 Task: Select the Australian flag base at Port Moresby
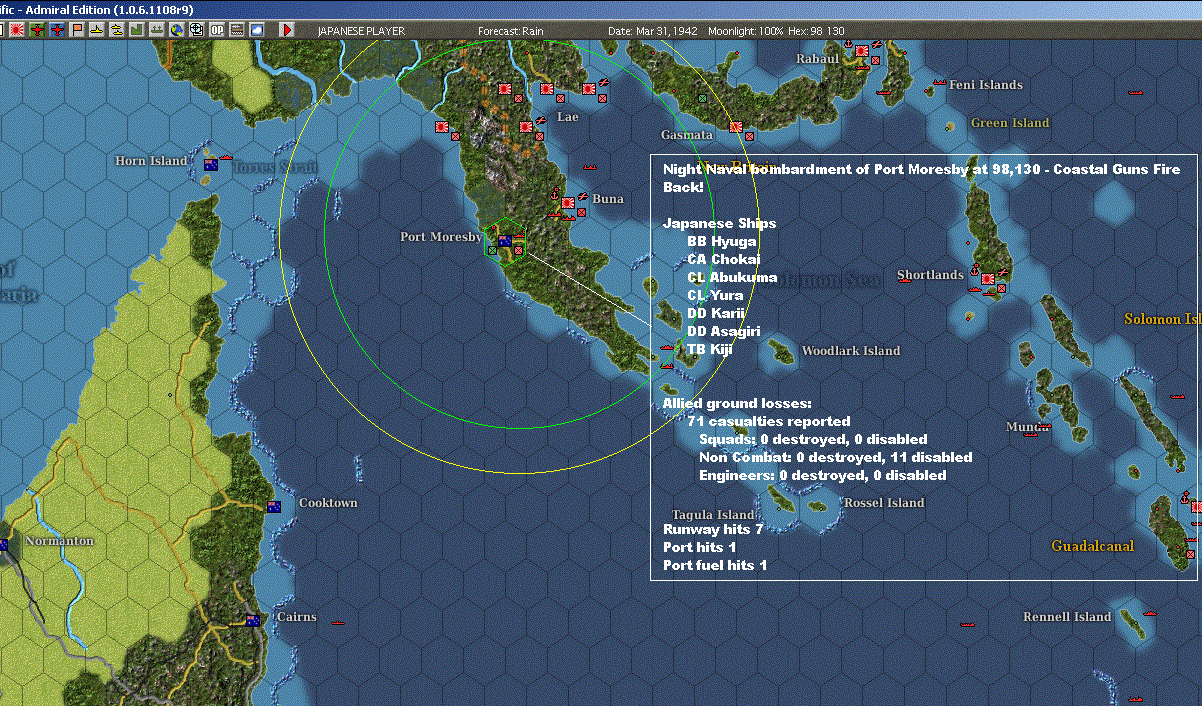[505, 240]
